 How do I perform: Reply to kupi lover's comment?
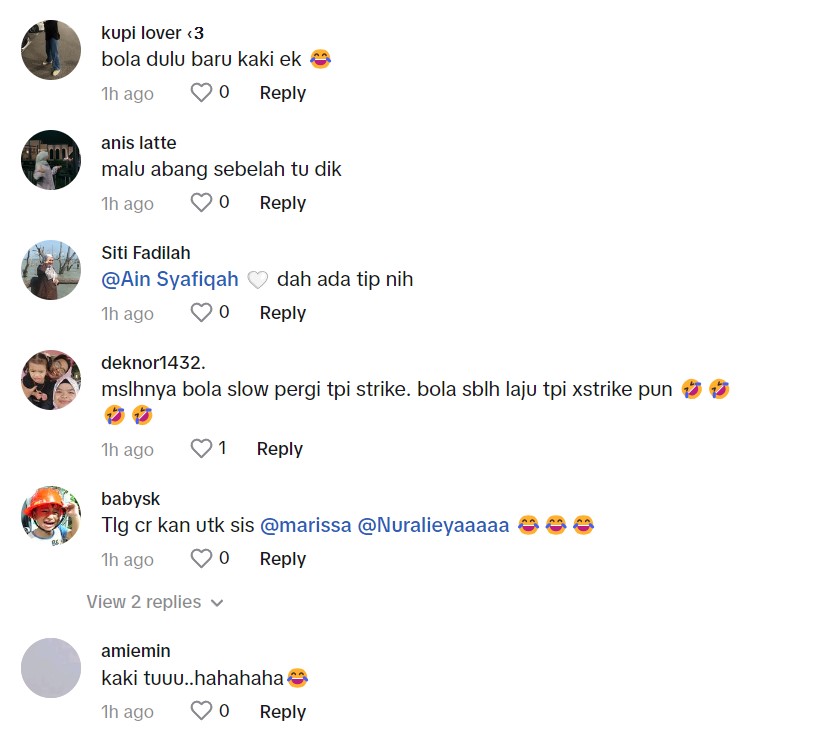pos(282,93)
